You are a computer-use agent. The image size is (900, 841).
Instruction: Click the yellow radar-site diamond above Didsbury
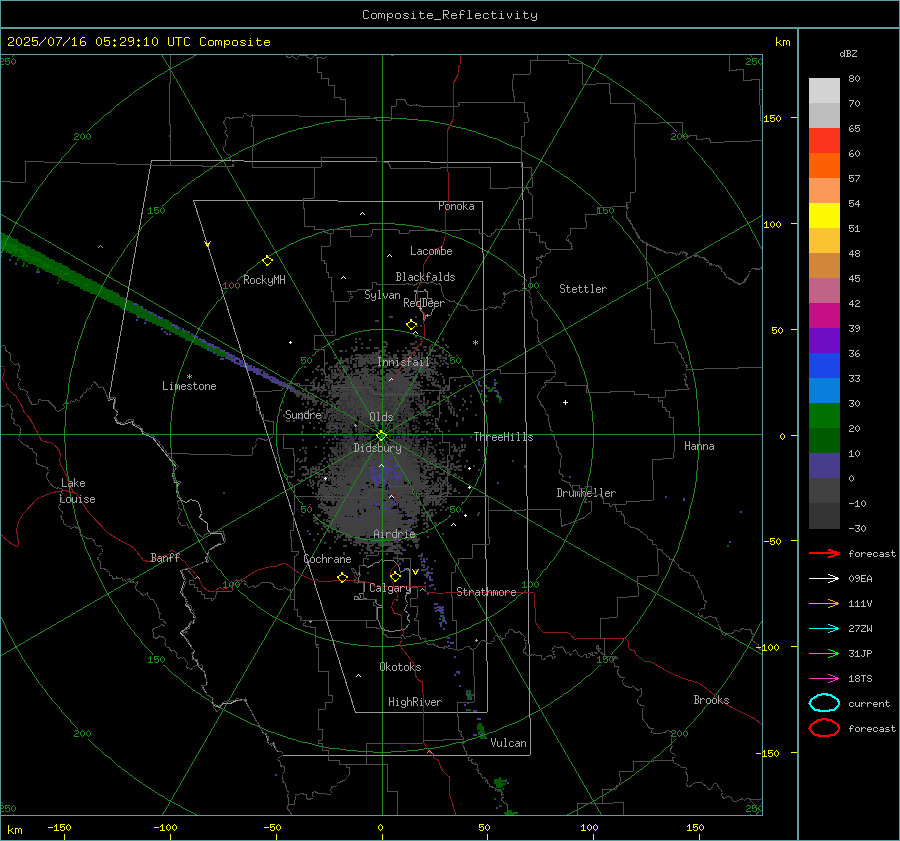click(x=381, y=436)
